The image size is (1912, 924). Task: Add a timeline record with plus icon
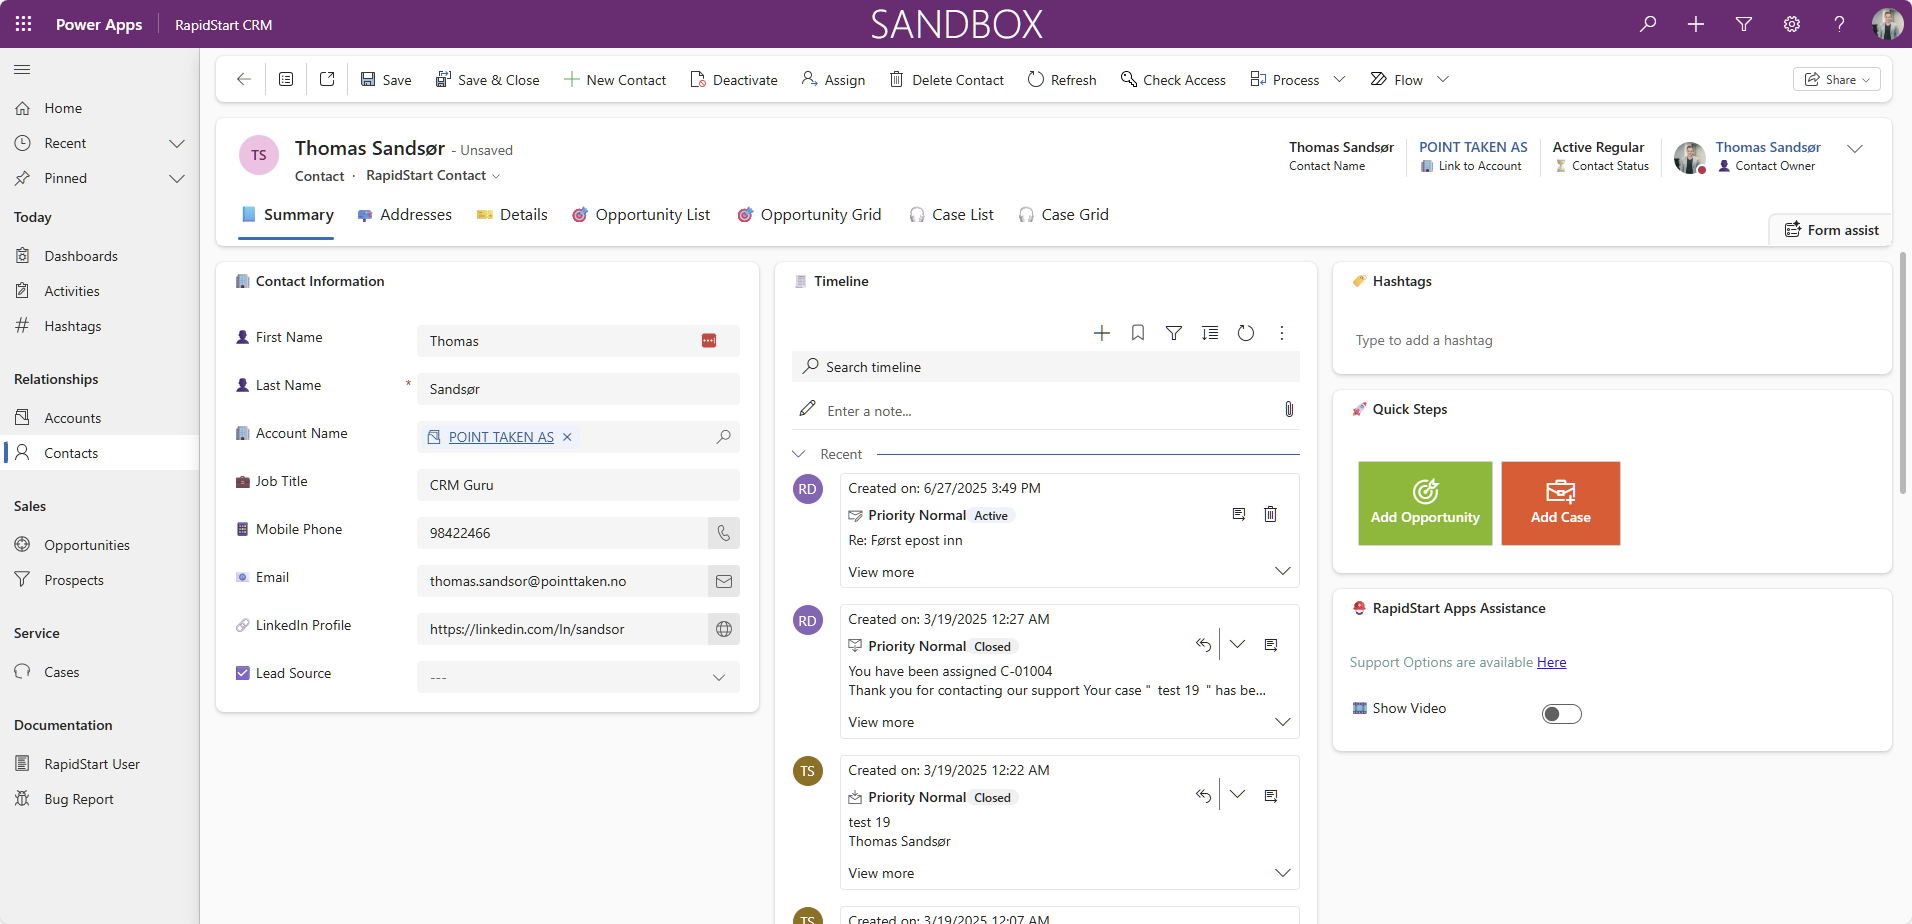(1102, 333)
